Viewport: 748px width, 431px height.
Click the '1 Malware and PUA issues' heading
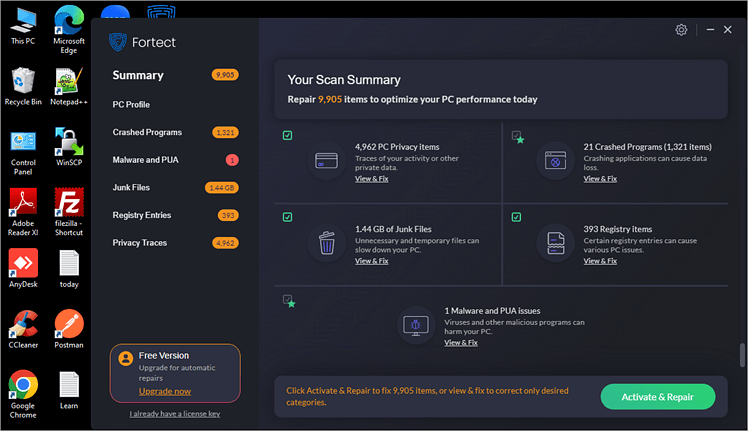pyautogui.click(x=492, y=311)
